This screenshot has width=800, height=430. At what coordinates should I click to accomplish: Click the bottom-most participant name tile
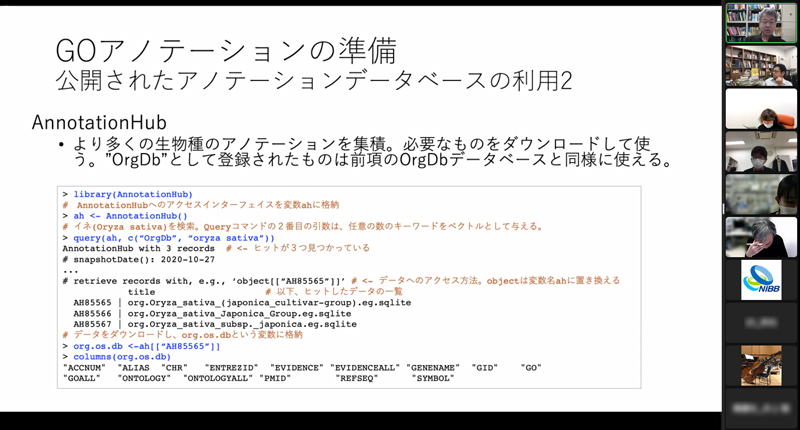point(761,408)
